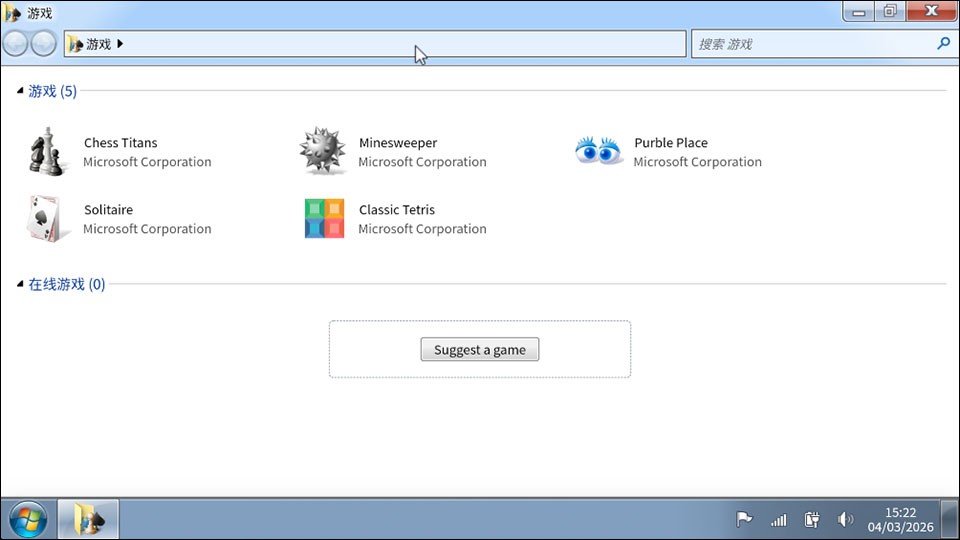Click the title bar games window icon

(12, 13)
